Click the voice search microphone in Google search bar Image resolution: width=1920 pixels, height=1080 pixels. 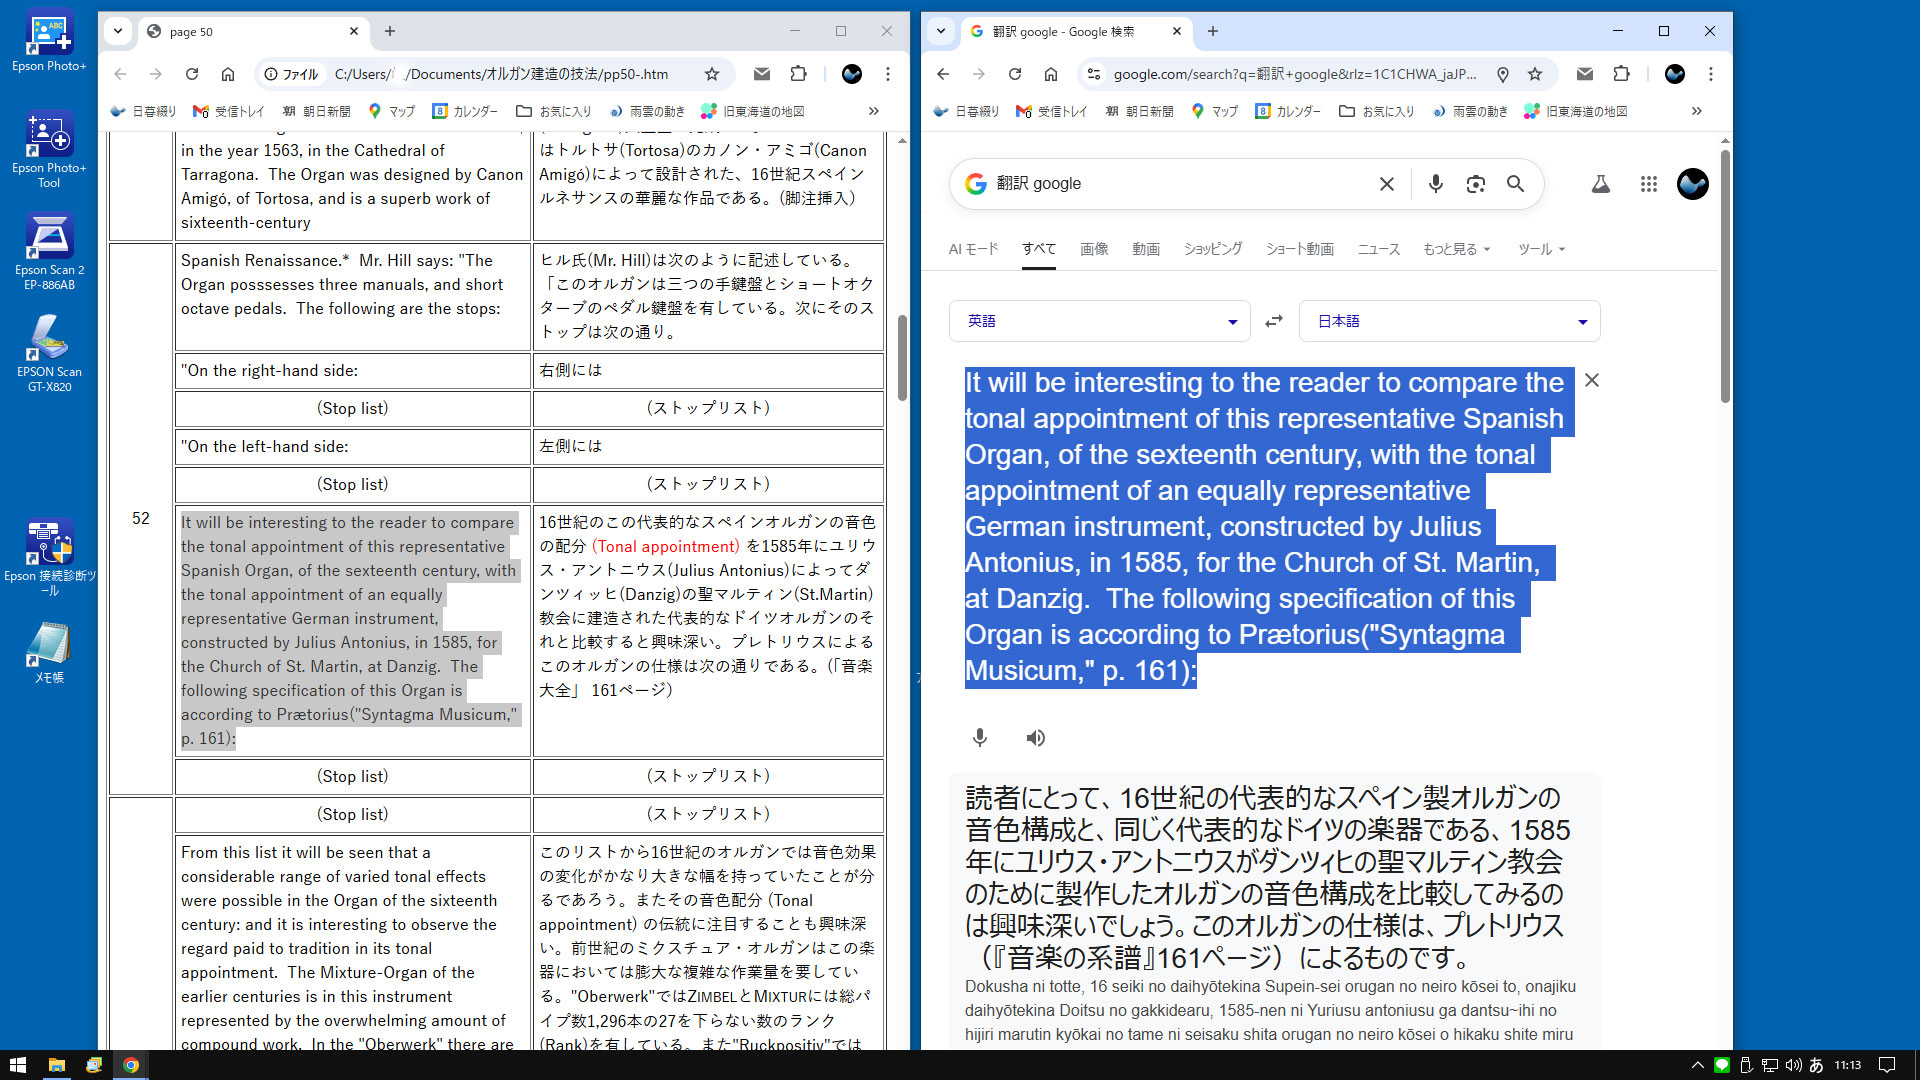coord(1435,184)
